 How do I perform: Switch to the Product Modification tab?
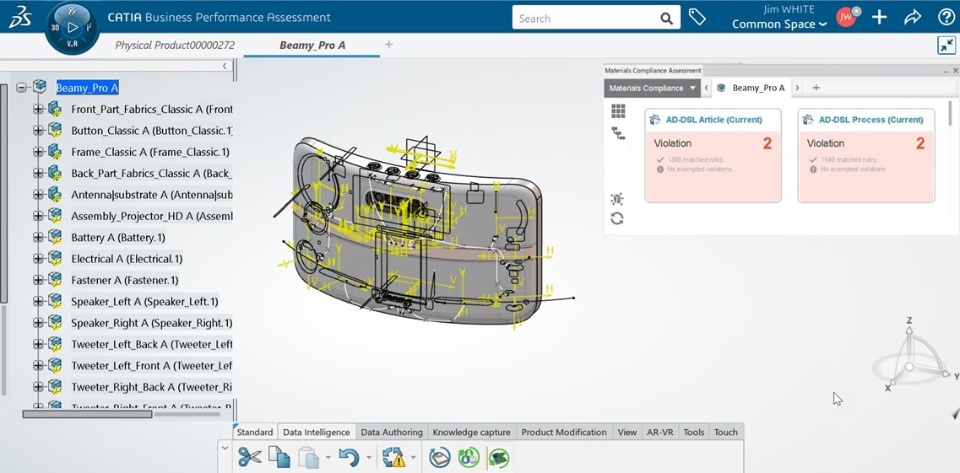(564, 432)
